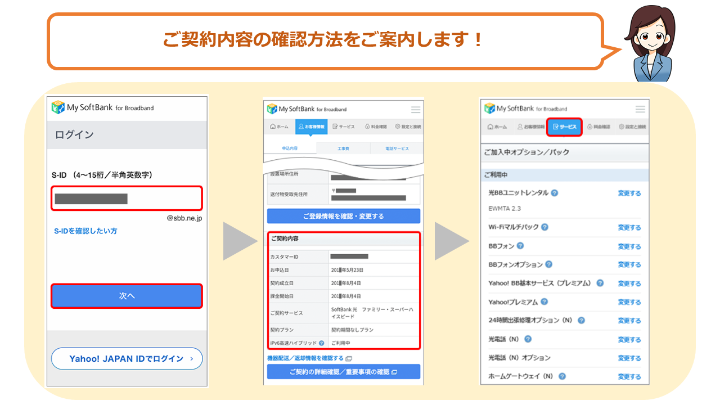Click the @sbb.ne.jp suffix text

point(184,218)
